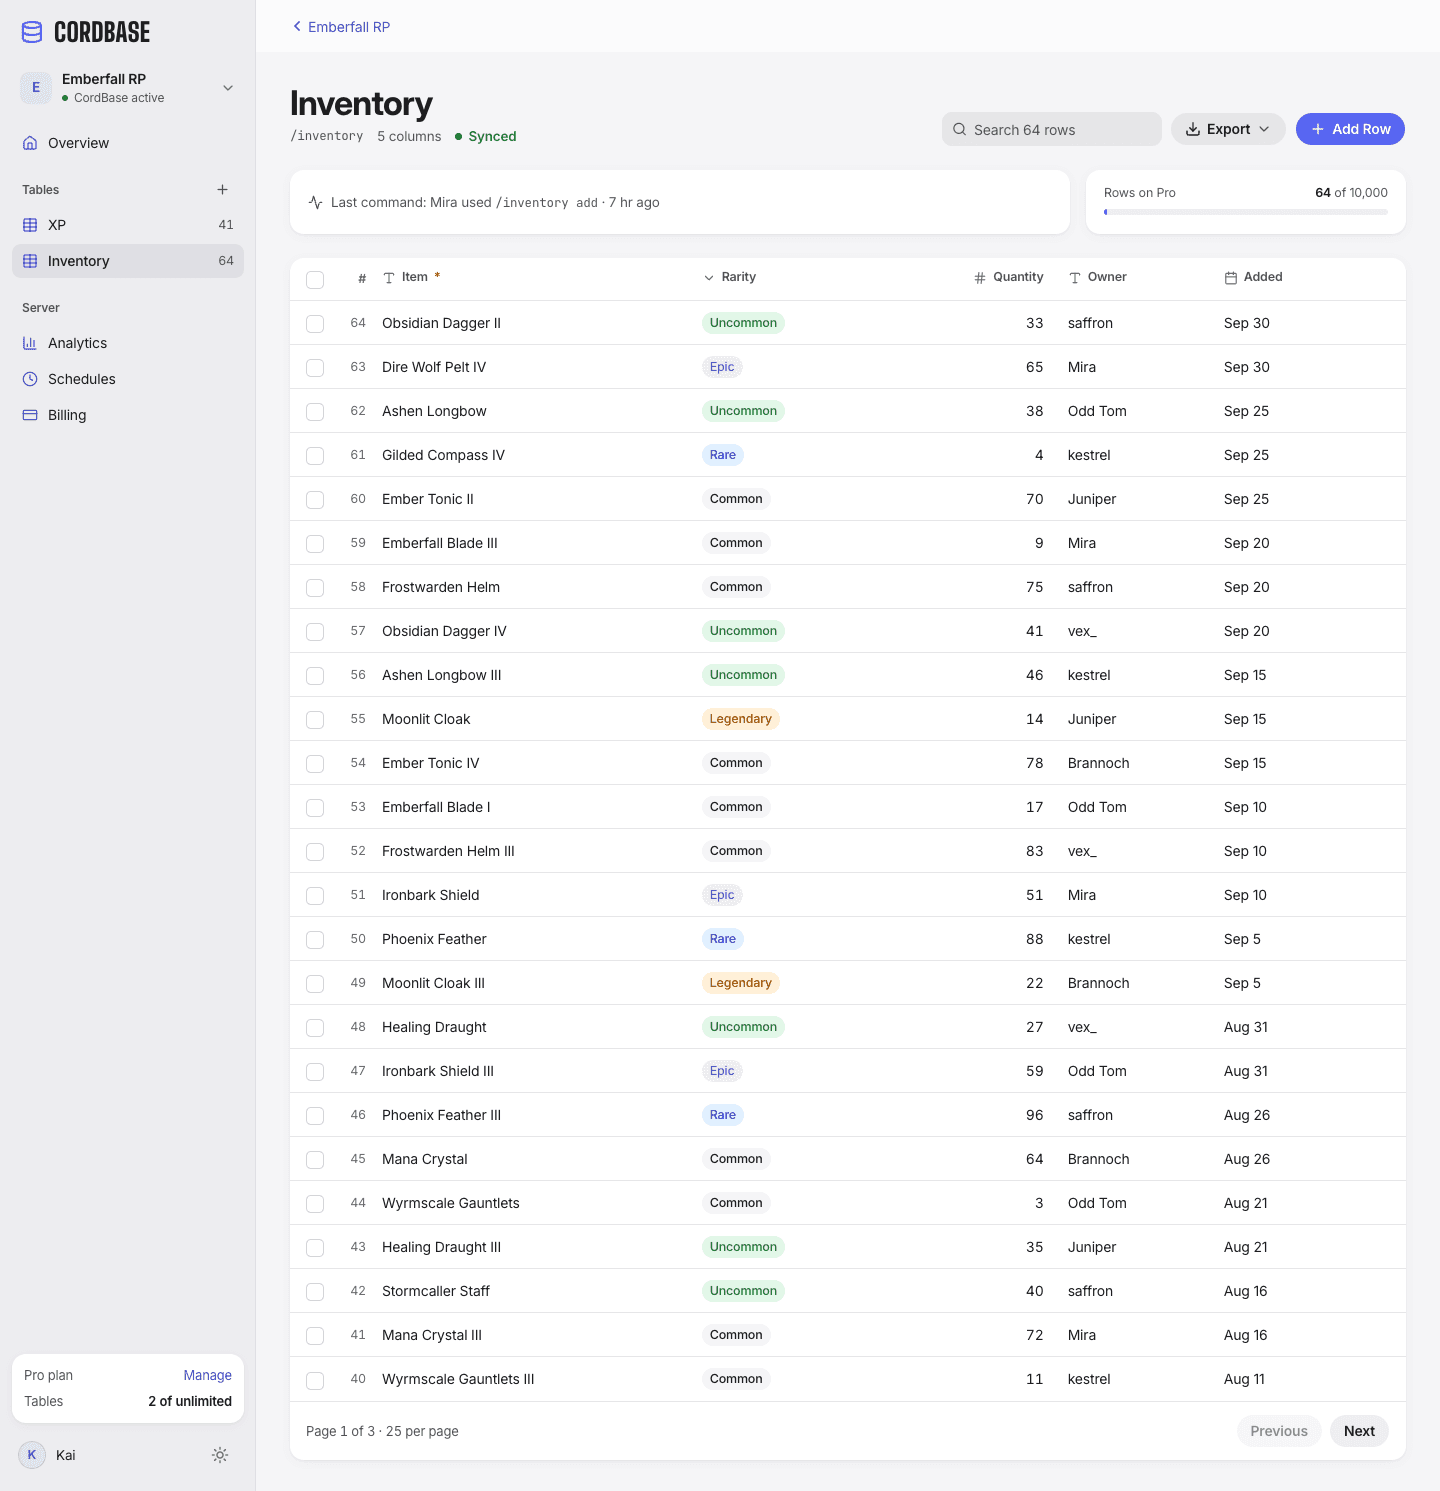1440x1491 pixels.
Task: Open the Schedules page
Action: [x=128, y=379]
